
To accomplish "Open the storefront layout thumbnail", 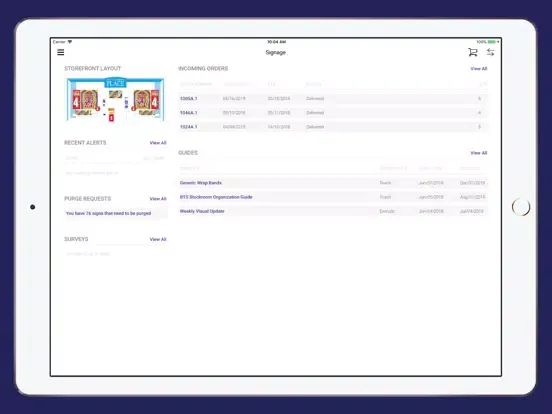I will point(115,100).
